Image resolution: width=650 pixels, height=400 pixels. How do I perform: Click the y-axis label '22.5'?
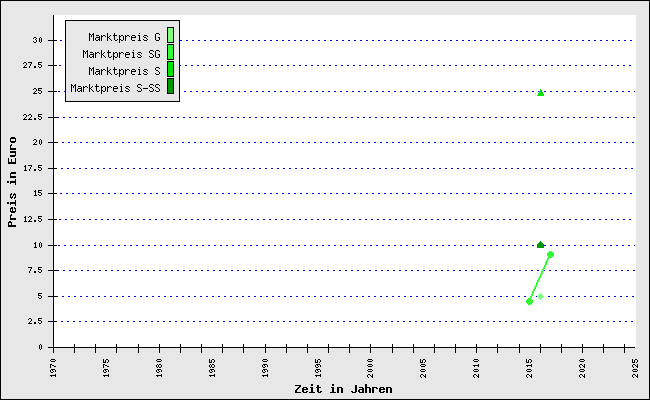pyautogui.click(x=33, y=117)
